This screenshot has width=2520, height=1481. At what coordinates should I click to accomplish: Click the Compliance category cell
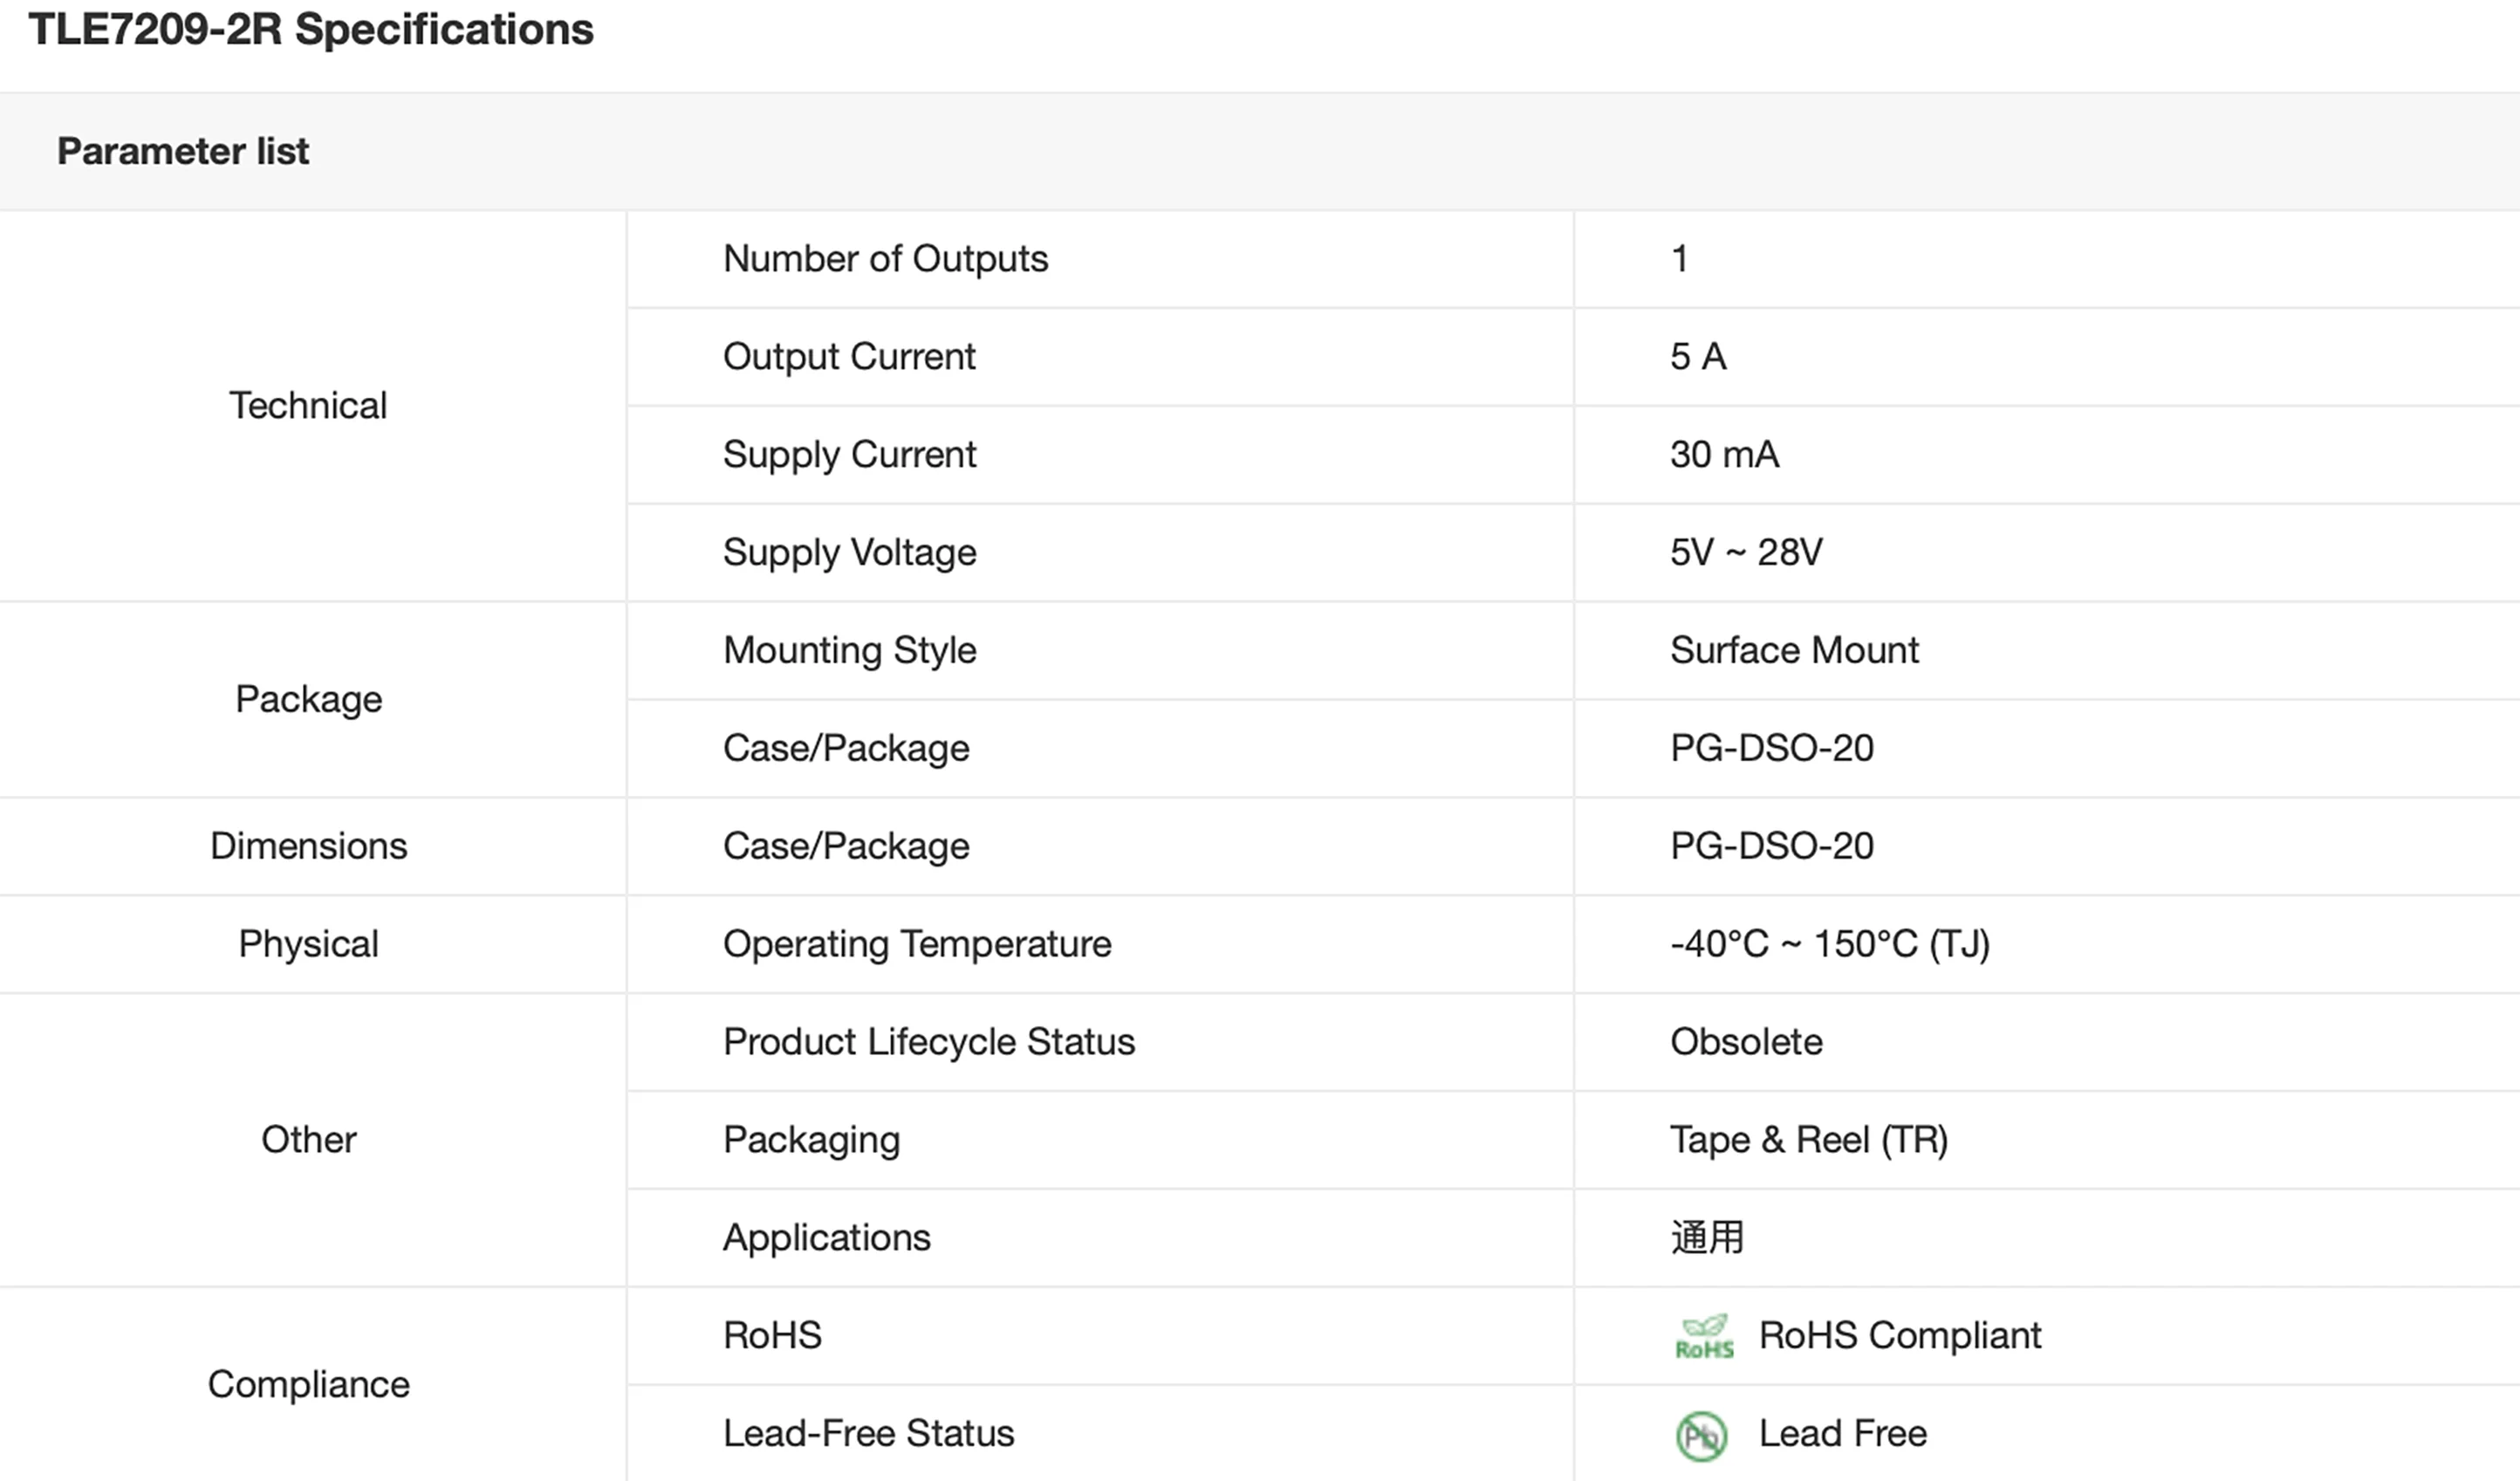(x=308, y=1385)
